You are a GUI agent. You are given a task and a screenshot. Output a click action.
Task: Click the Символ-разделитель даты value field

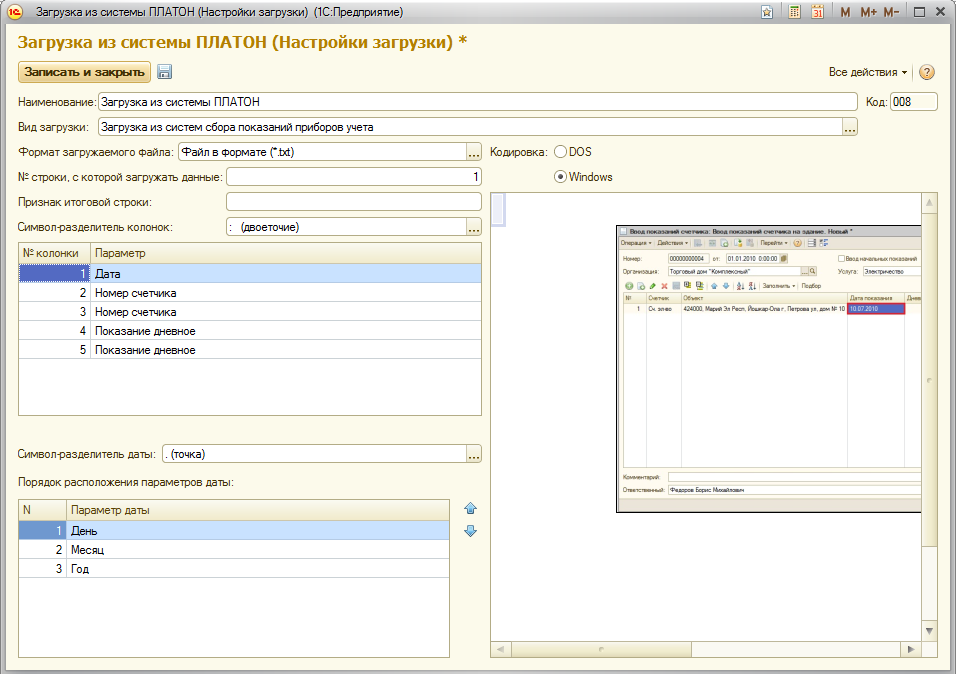point(314,454)
